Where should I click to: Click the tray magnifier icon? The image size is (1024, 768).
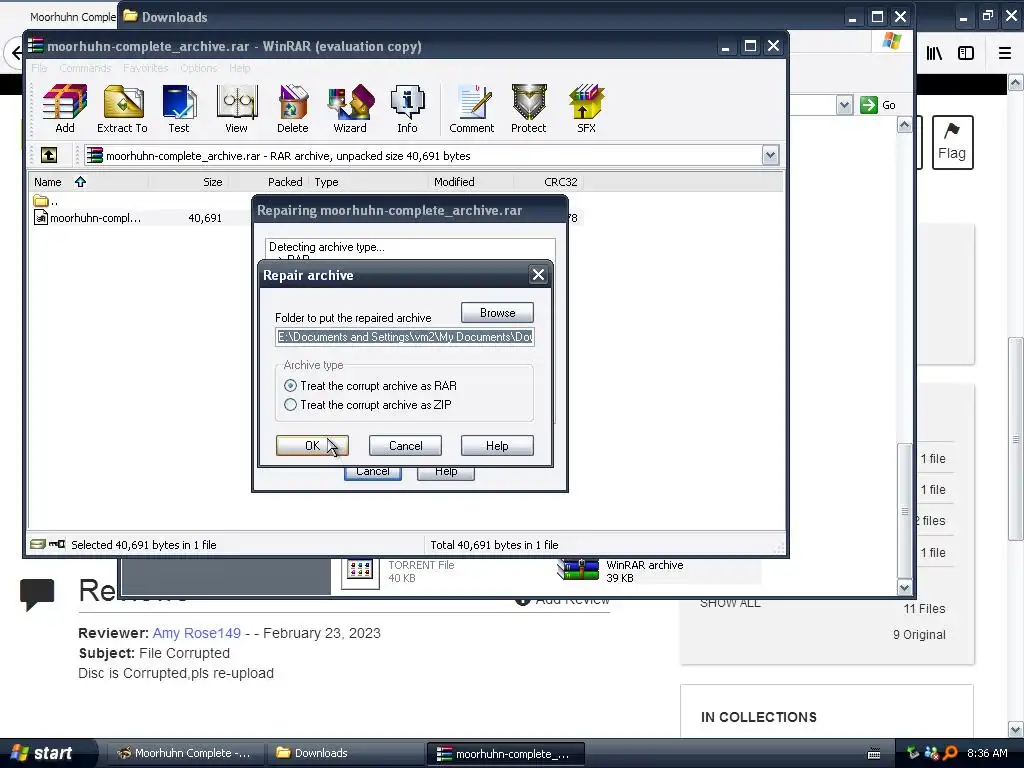pos(950,753)
